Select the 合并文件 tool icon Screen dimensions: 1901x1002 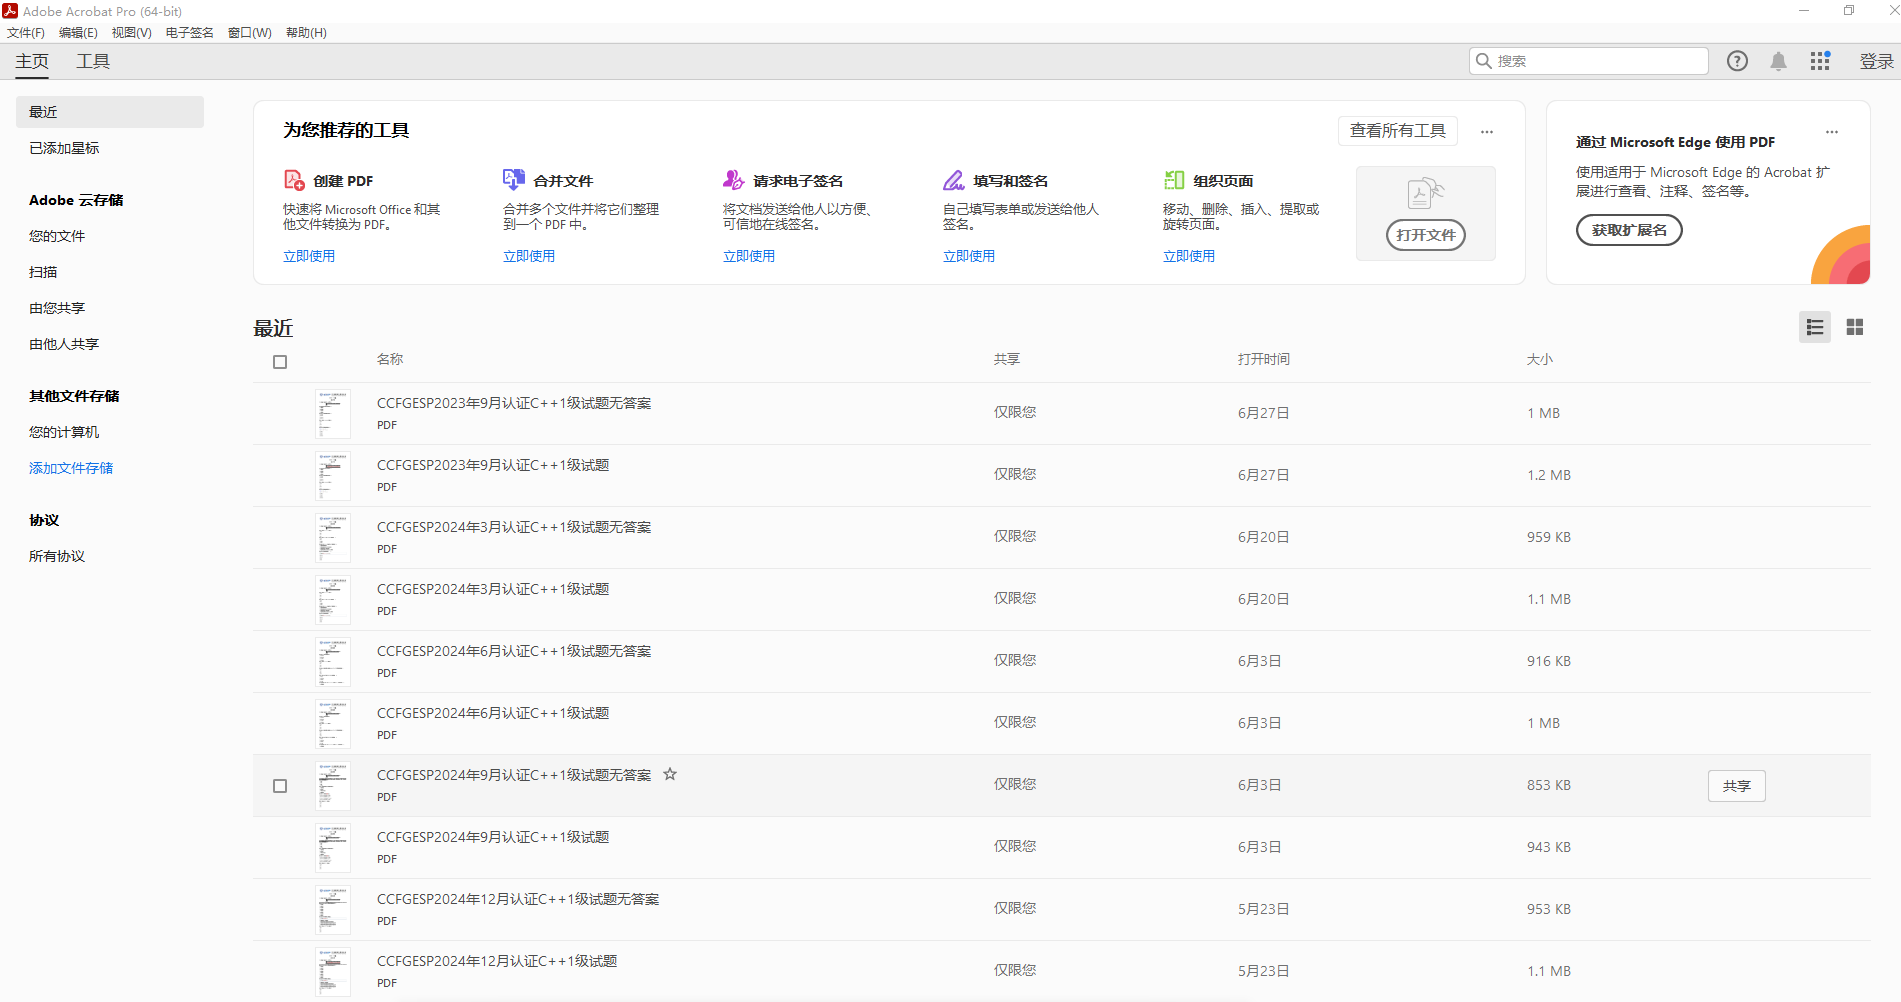click(x=514, y=179)
